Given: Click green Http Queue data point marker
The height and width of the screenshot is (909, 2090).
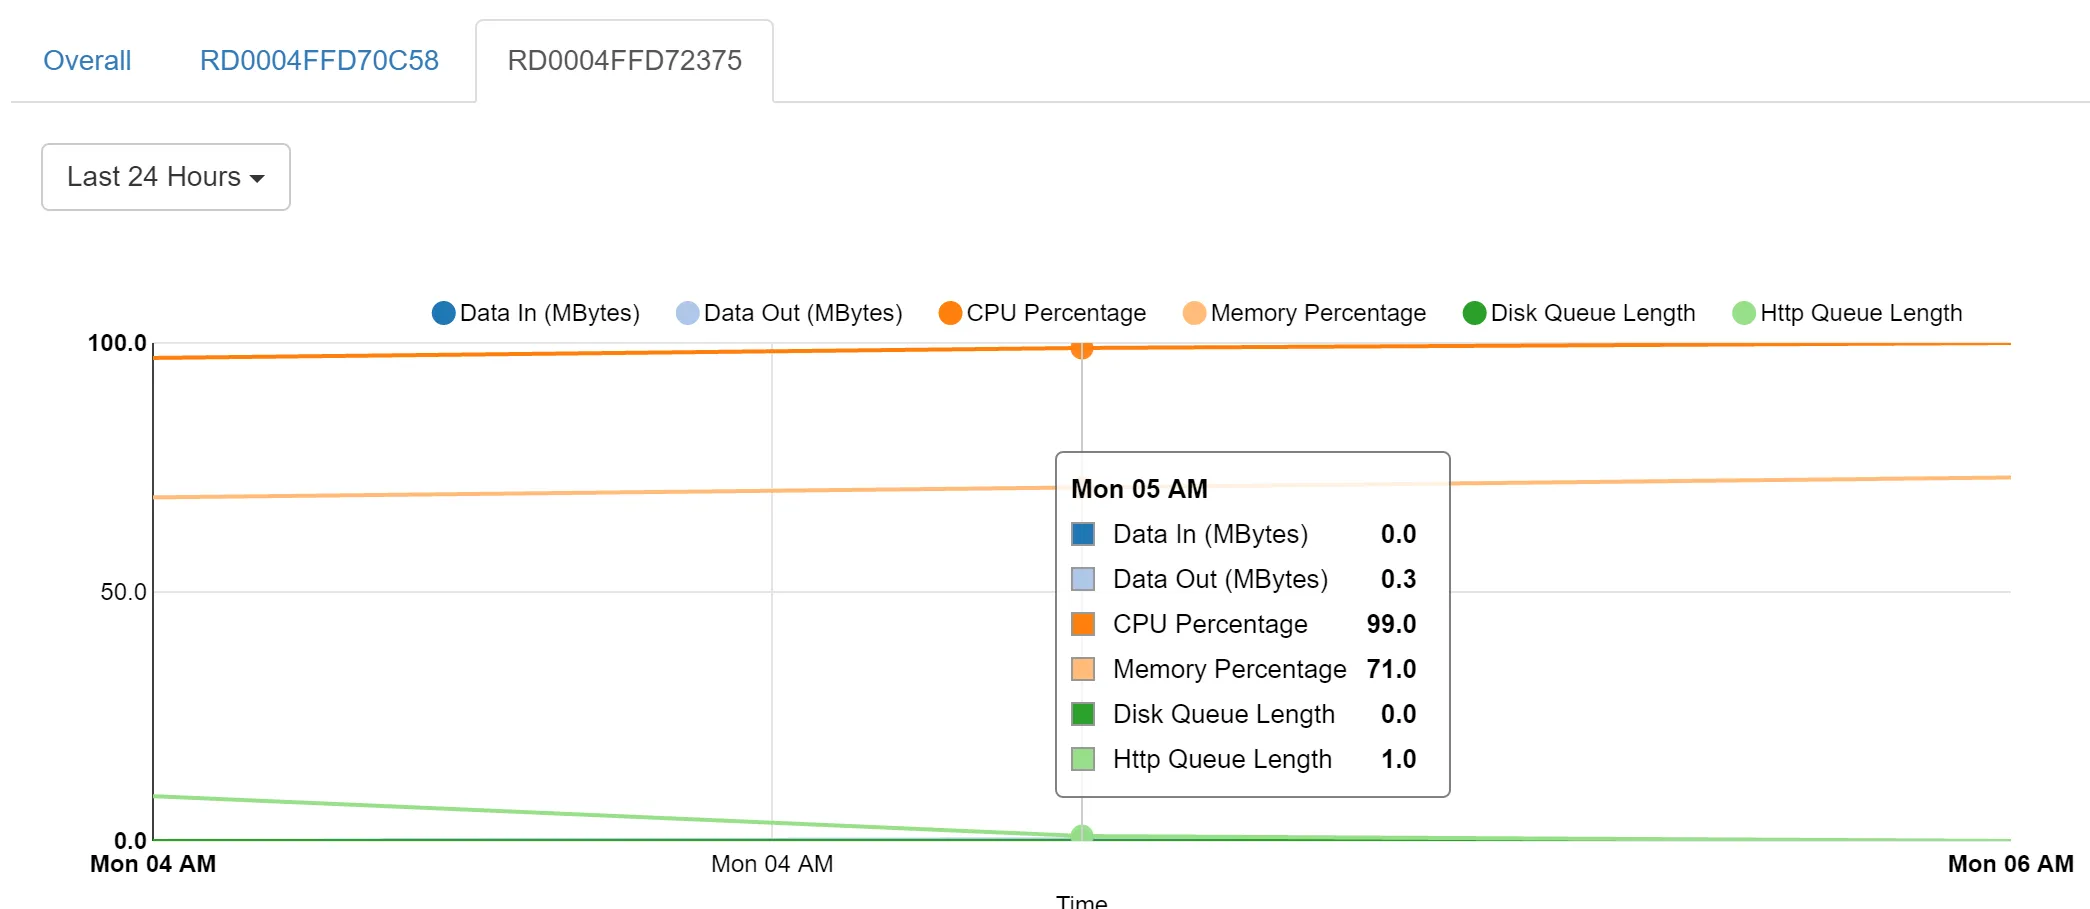Looking at the screenshot, I should (x=1081, y=835).
